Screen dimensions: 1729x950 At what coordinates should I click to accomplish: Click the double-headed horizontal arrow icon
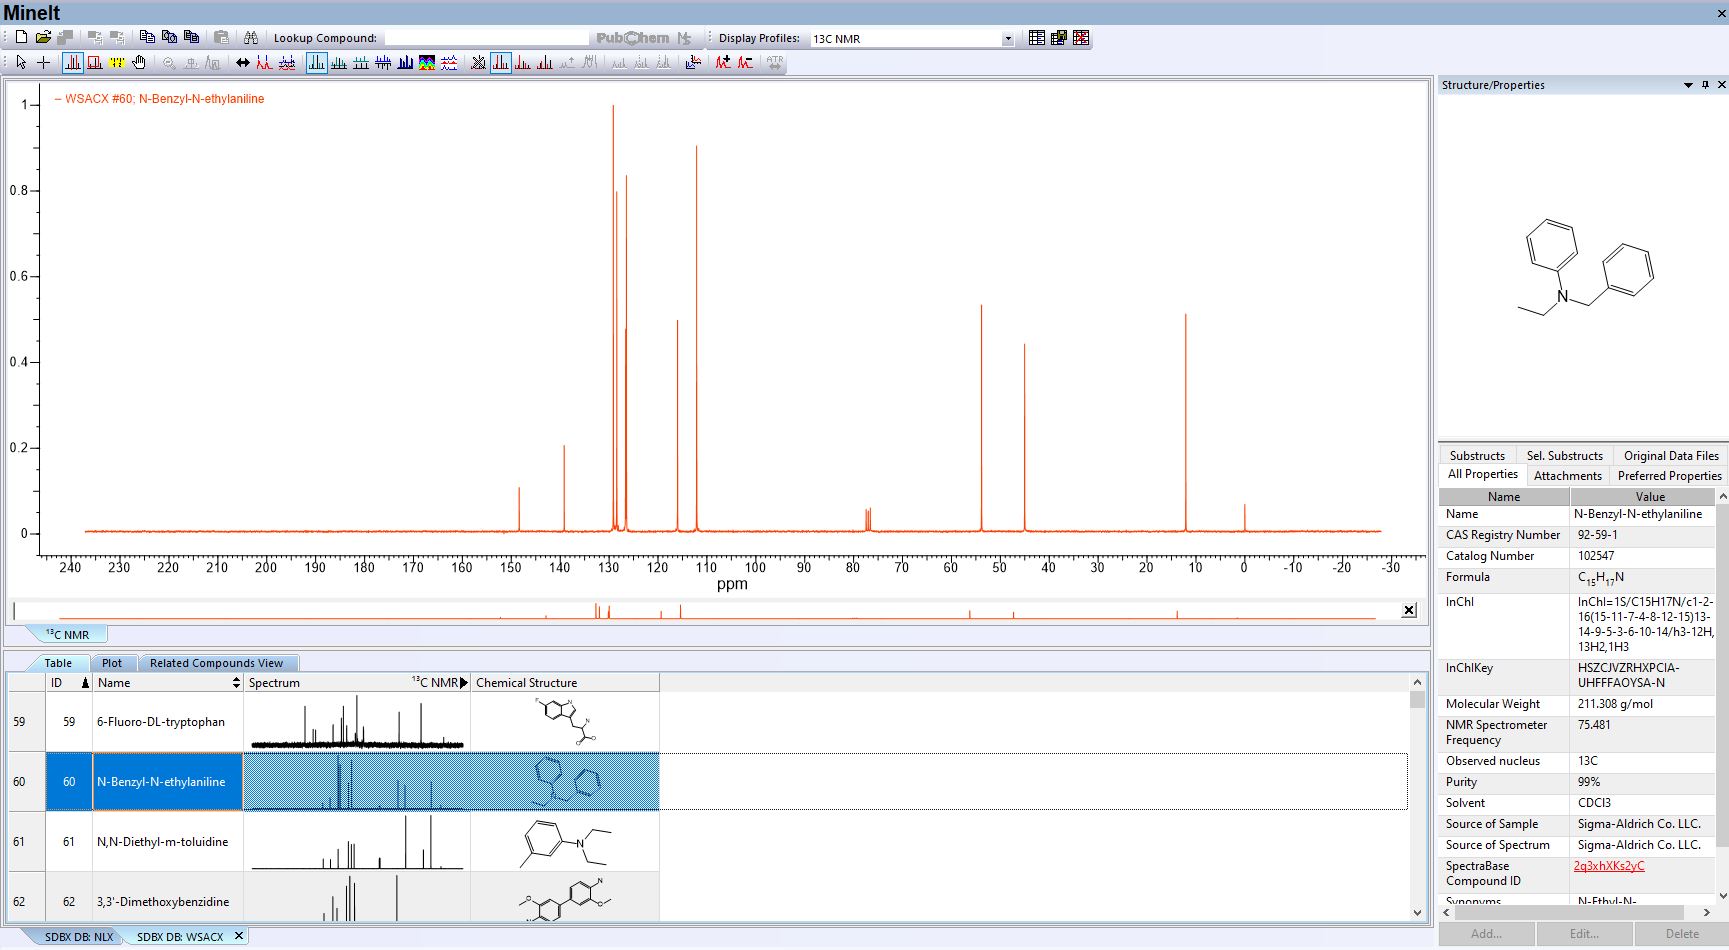point(242,63)
